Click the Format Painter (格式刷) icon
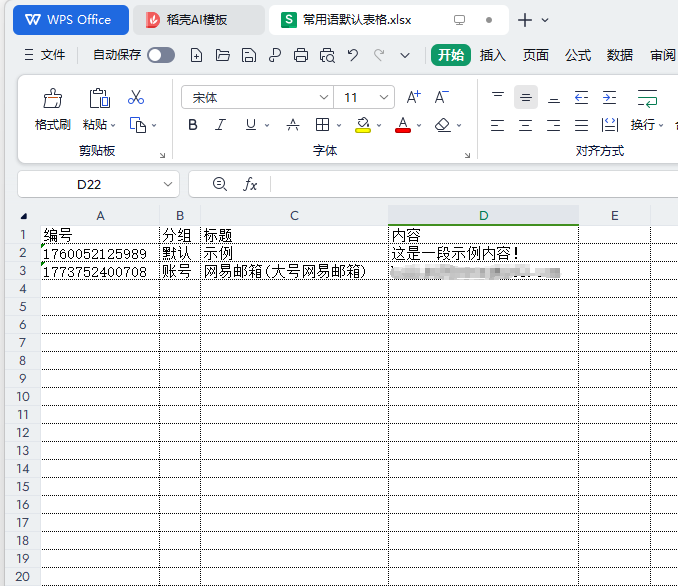The image size is (678, 586). pos(52,98)
